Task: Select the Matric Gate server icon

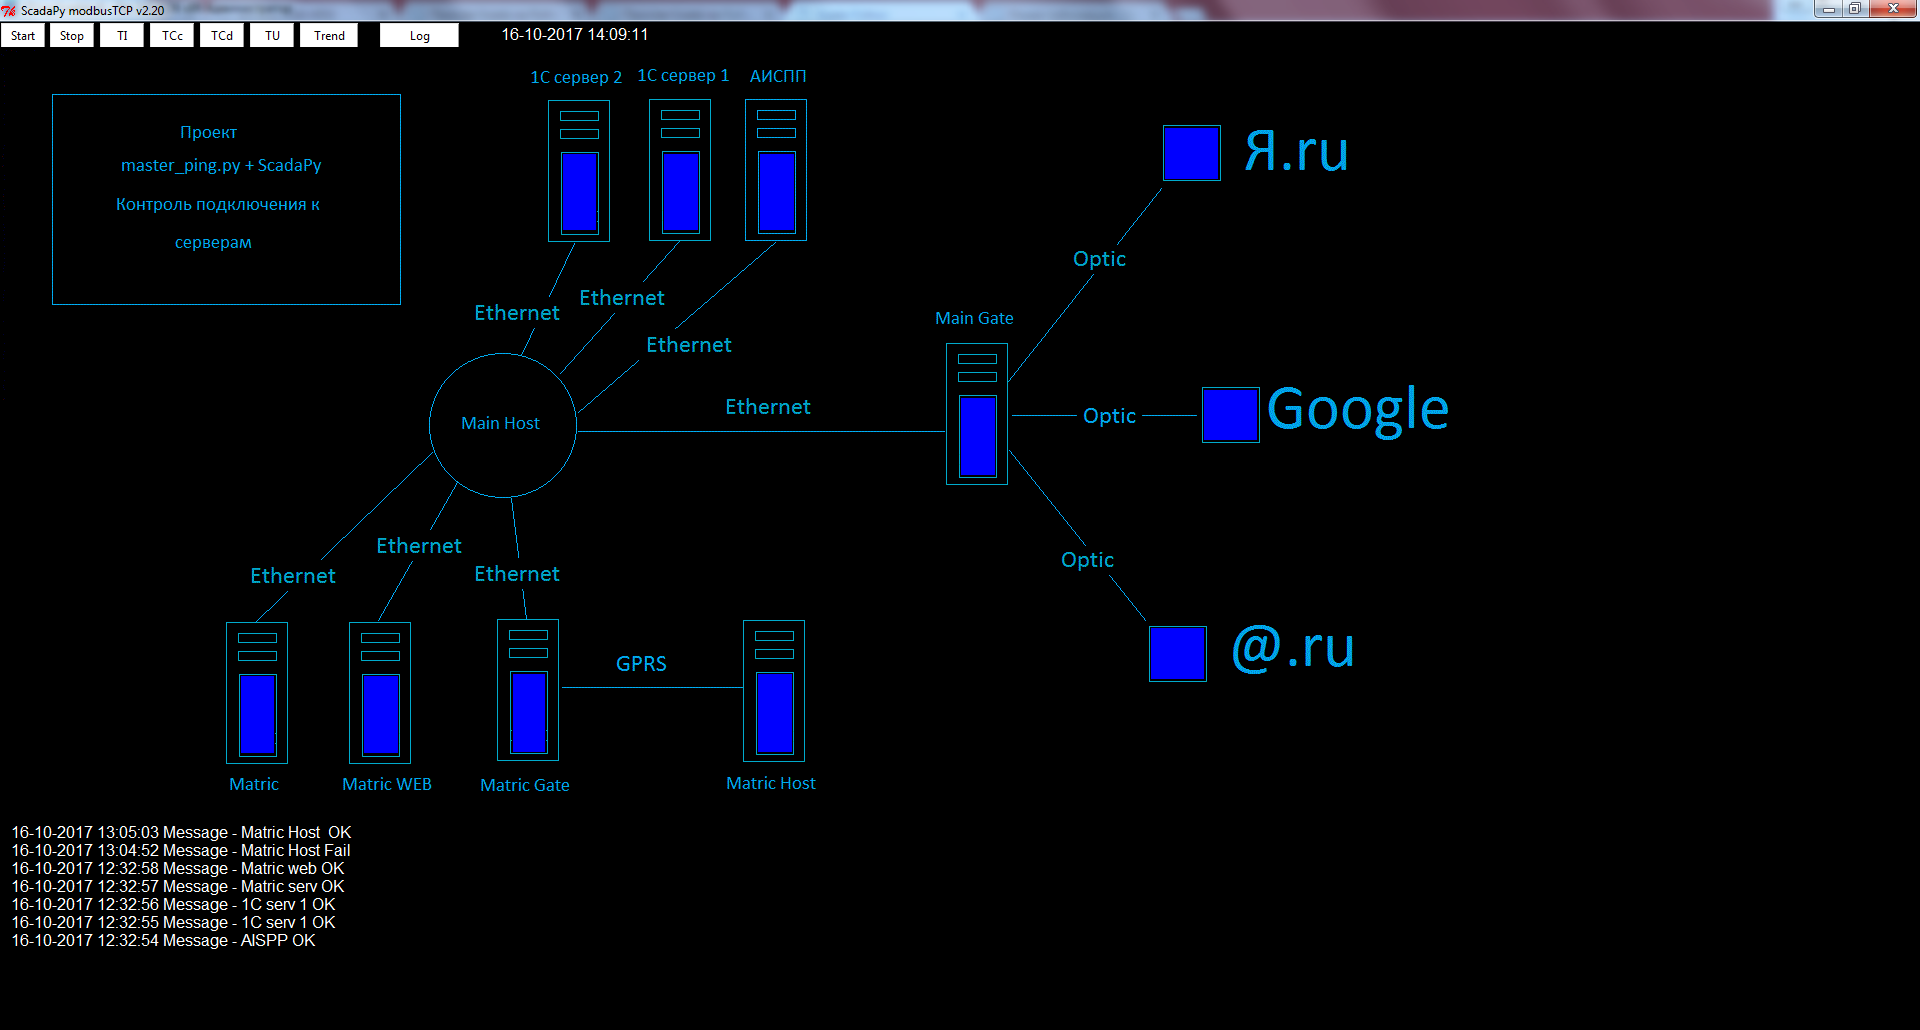Action: pyautogui.click(x=528, y=690)
